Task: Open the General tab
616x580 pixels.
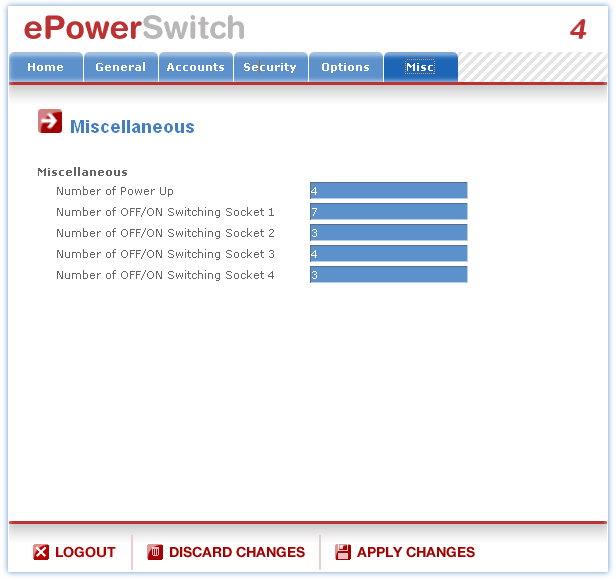Action: point(120,67)
